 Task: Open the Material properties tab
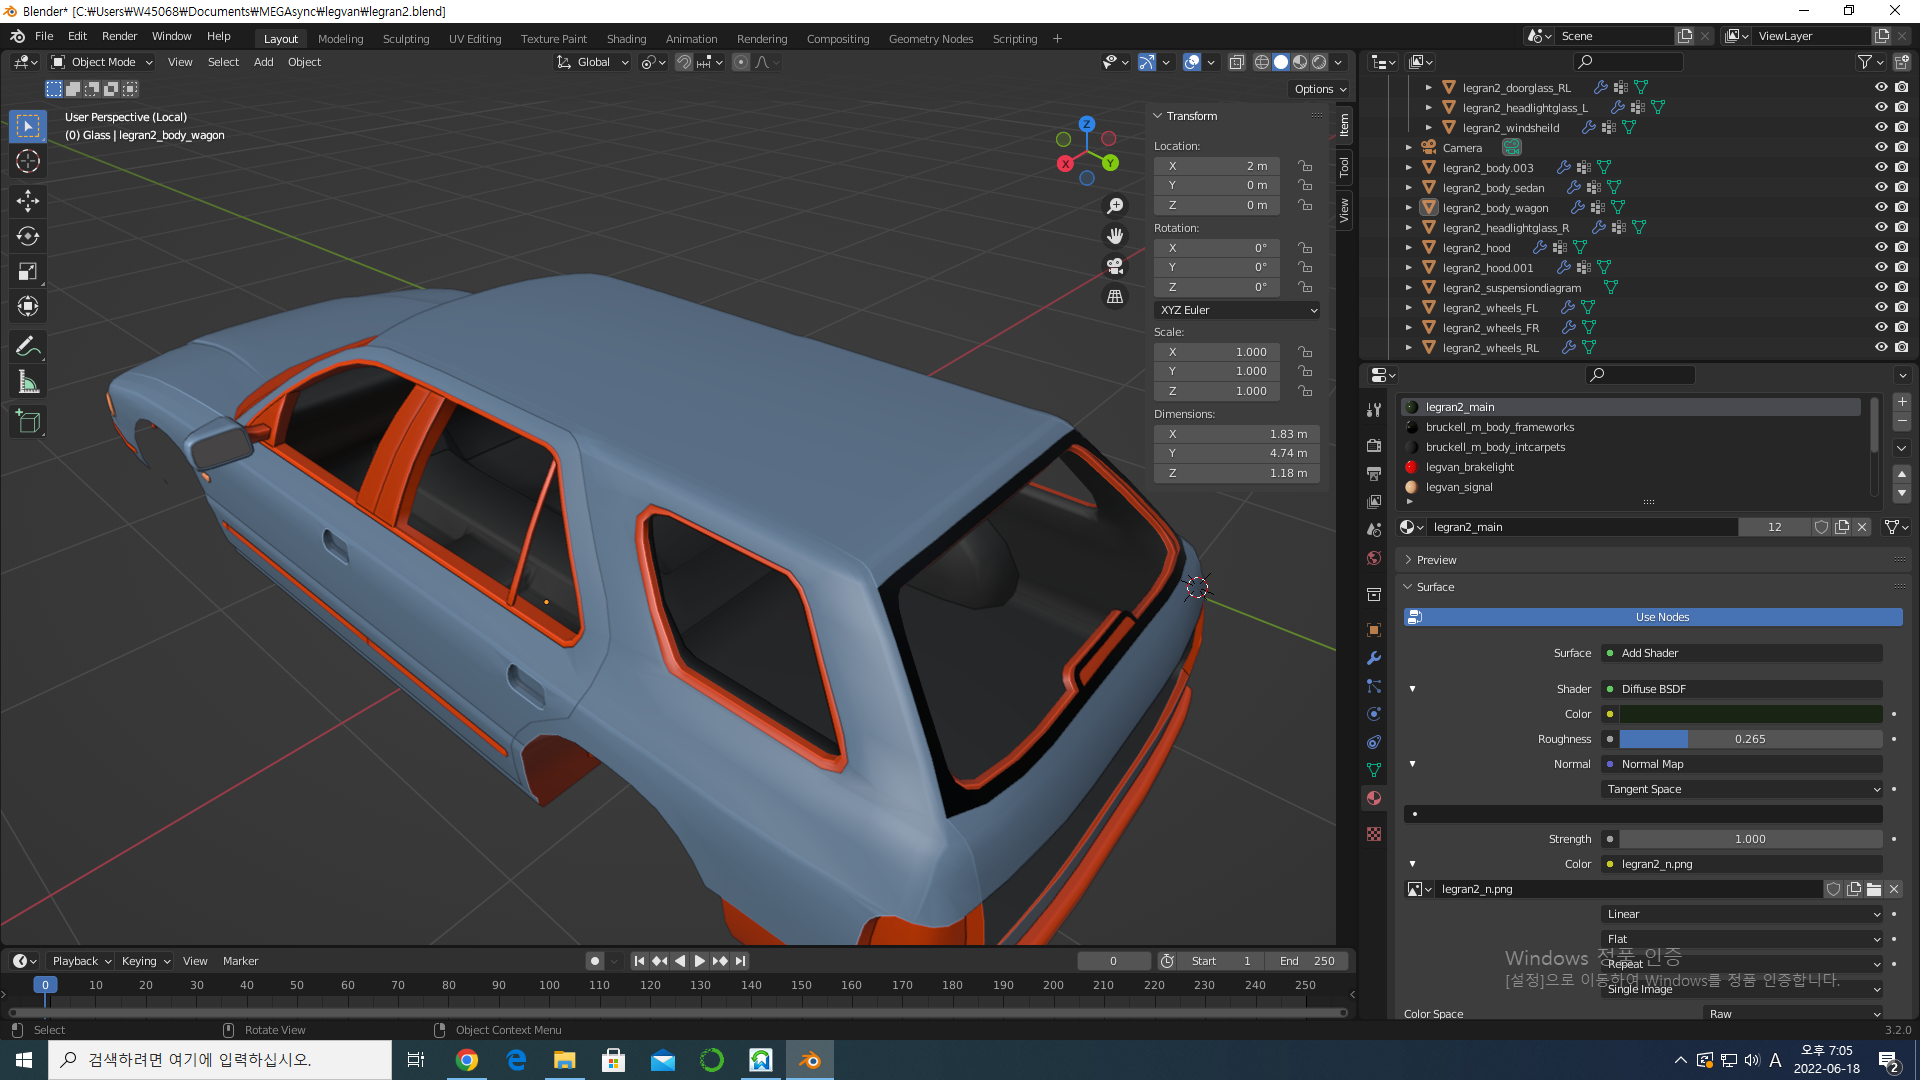pyautogui.click(x=1374, y=798)
